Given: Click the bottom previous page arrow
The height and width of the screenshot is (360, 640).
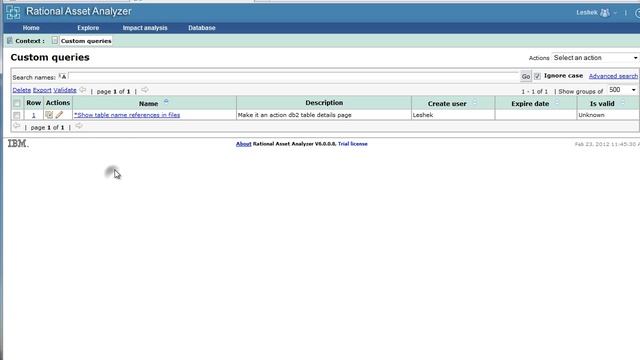Looking at the screenshot, I should click(x=16, y=126).
